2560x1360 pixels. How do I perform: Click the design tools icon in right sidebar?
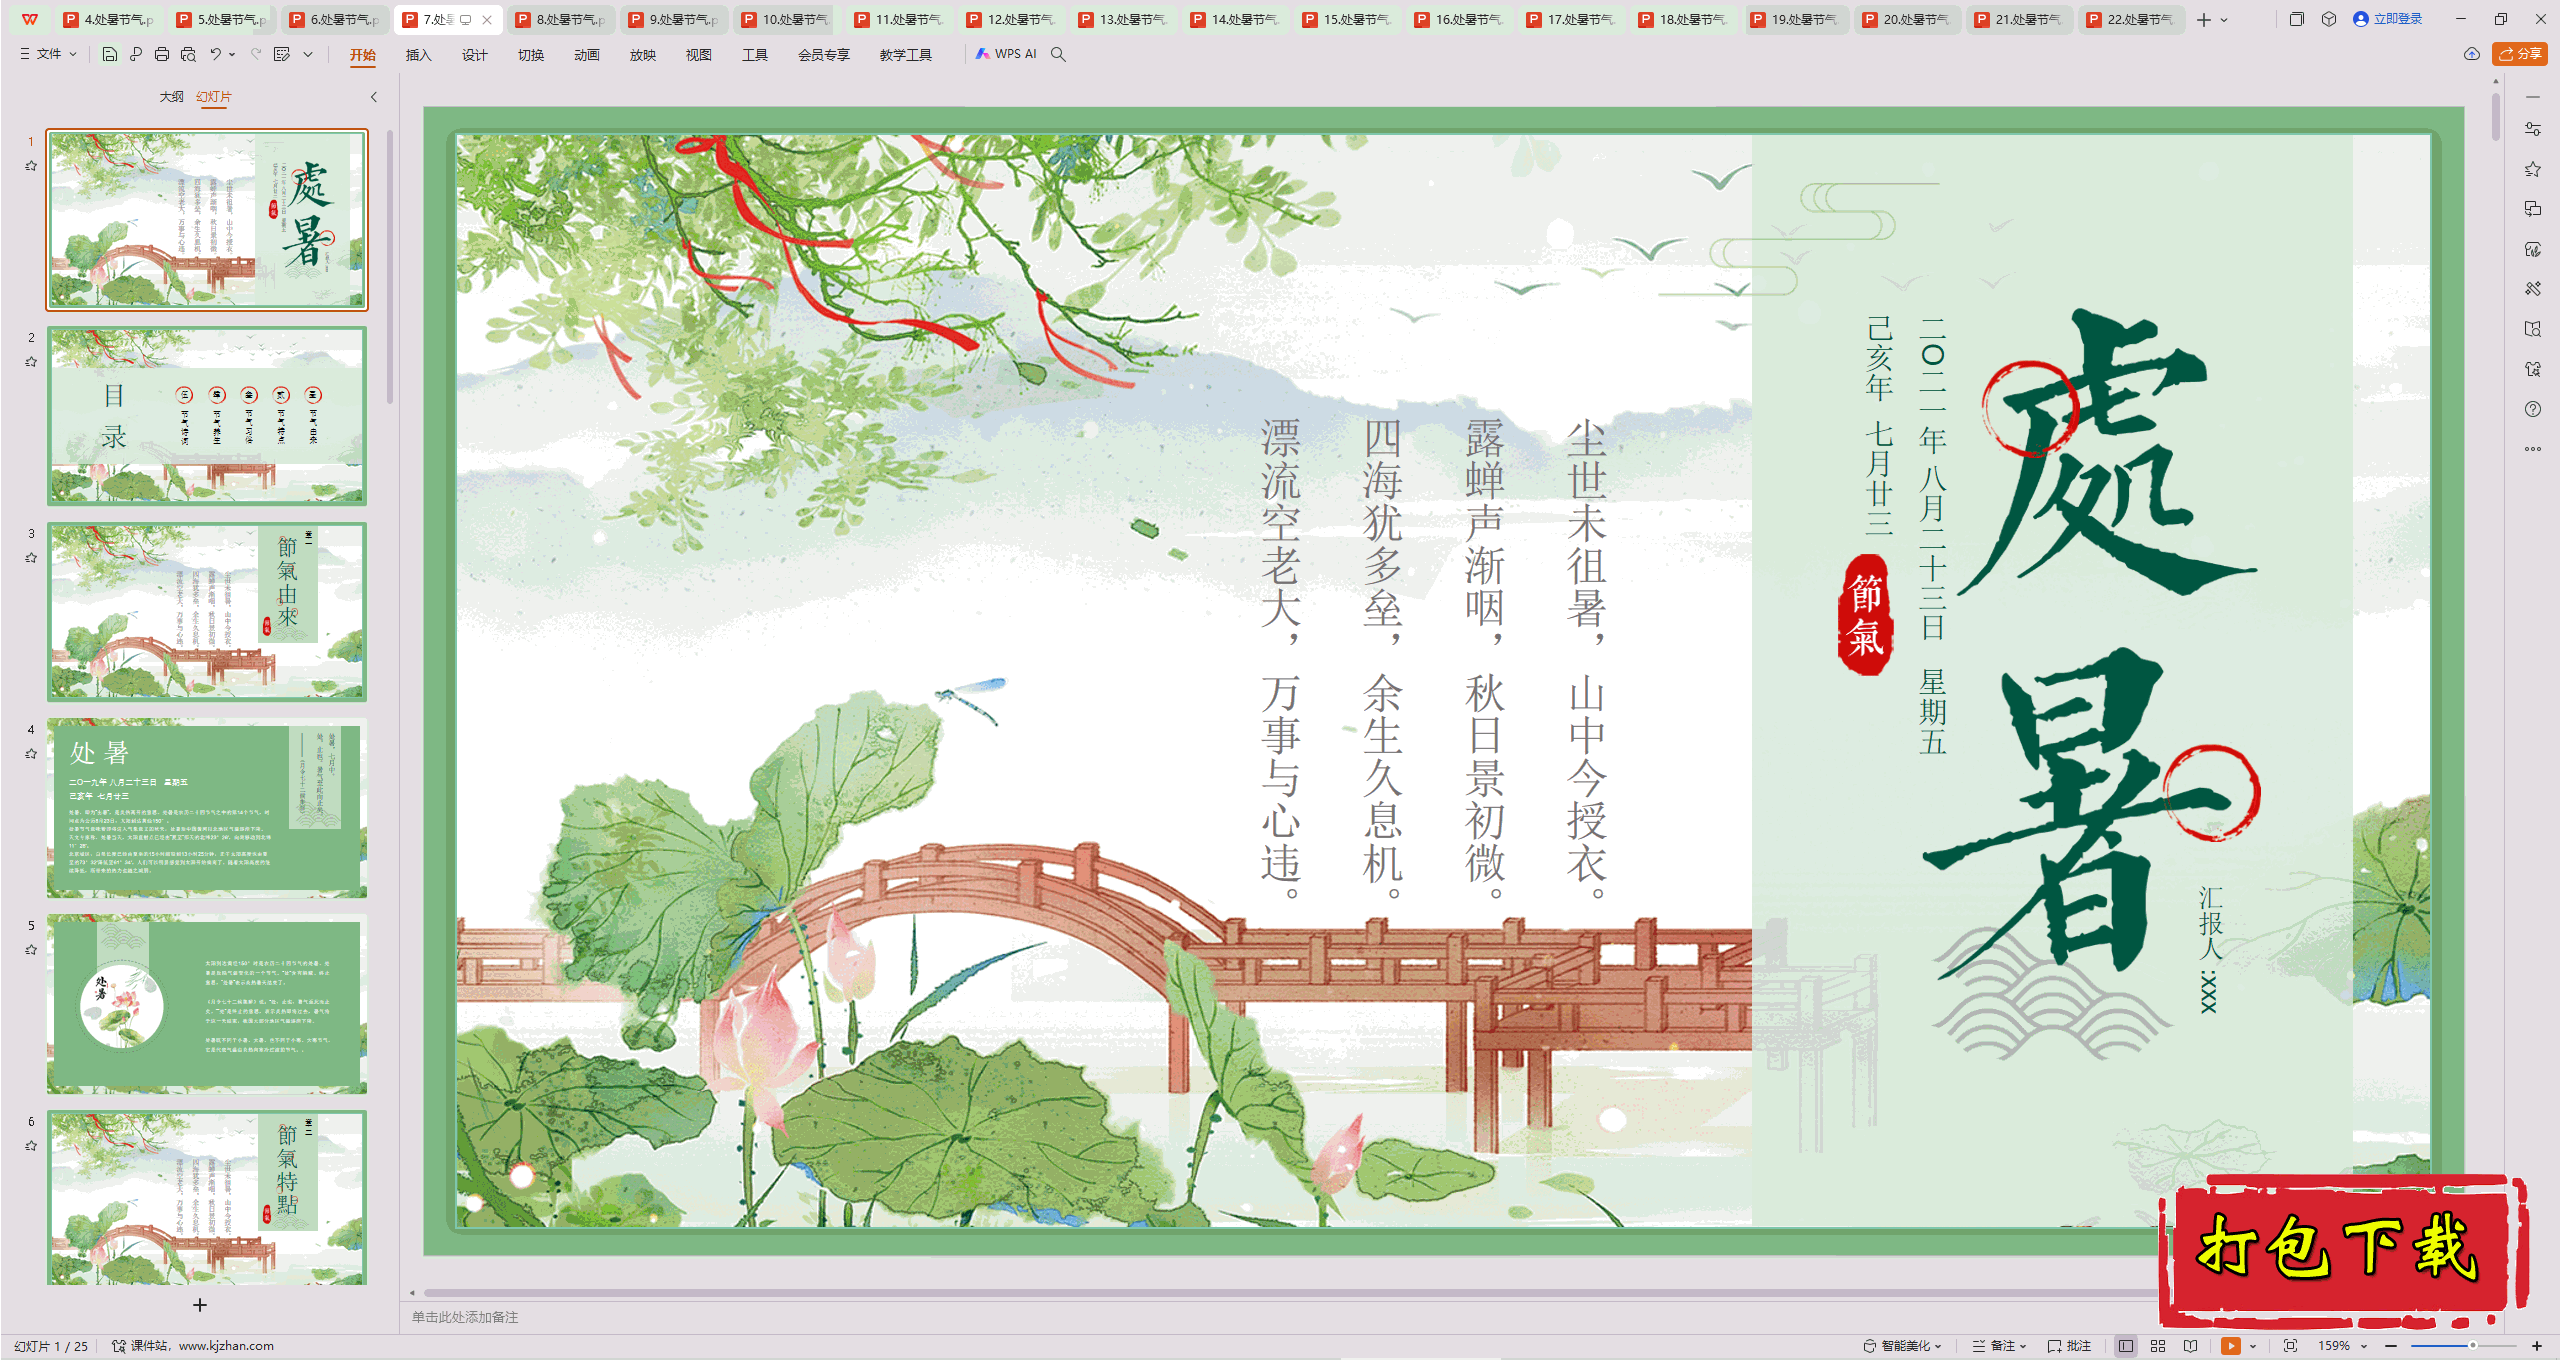(2533, 289)
